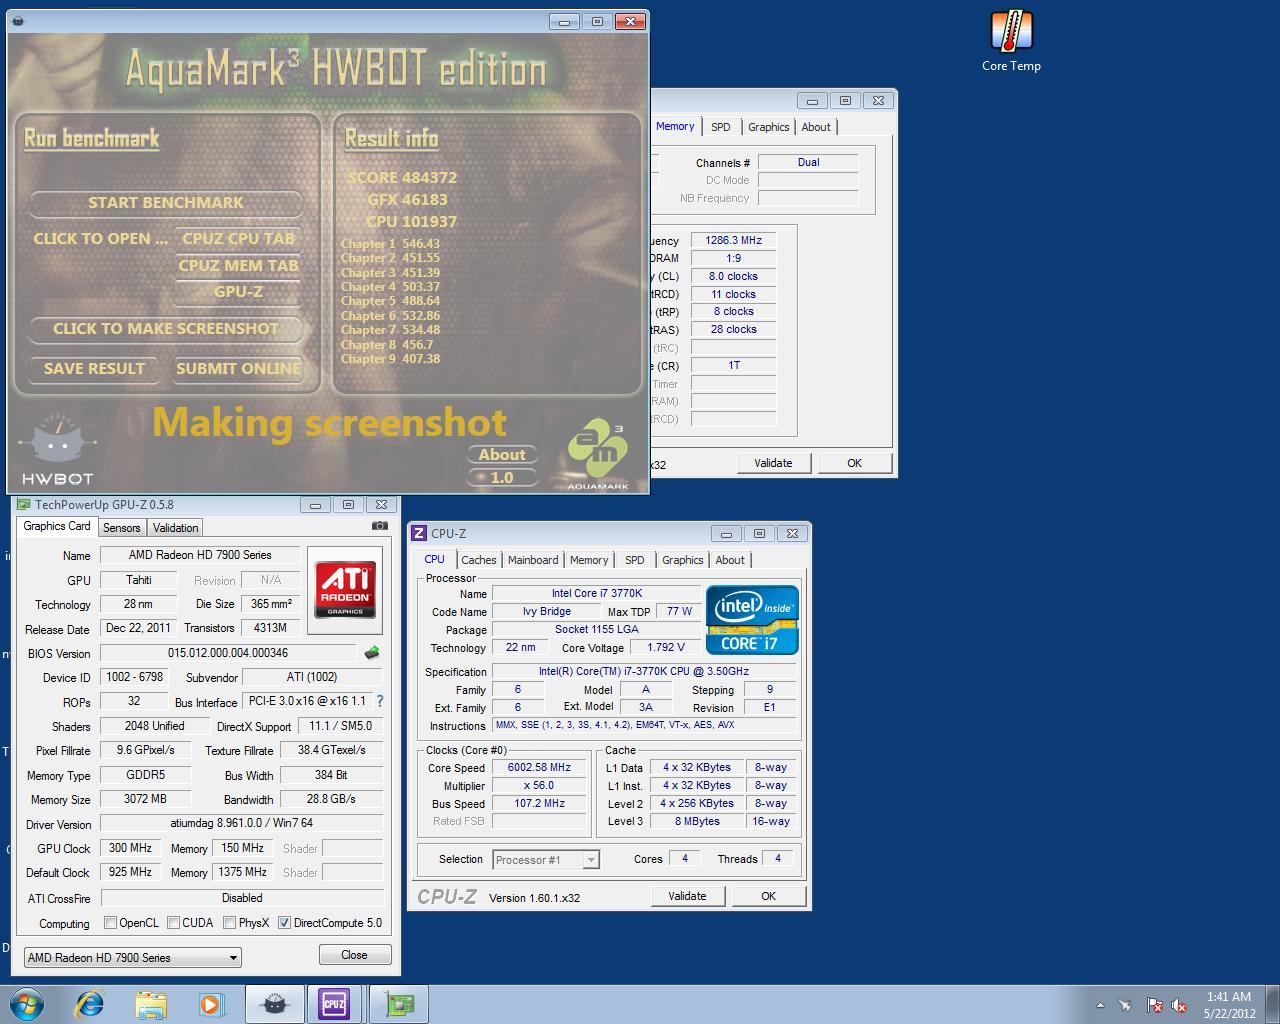Open About tab in front CPU-Z window
The height and width of the screenshot is (1024, 1280).
[730, 560]
